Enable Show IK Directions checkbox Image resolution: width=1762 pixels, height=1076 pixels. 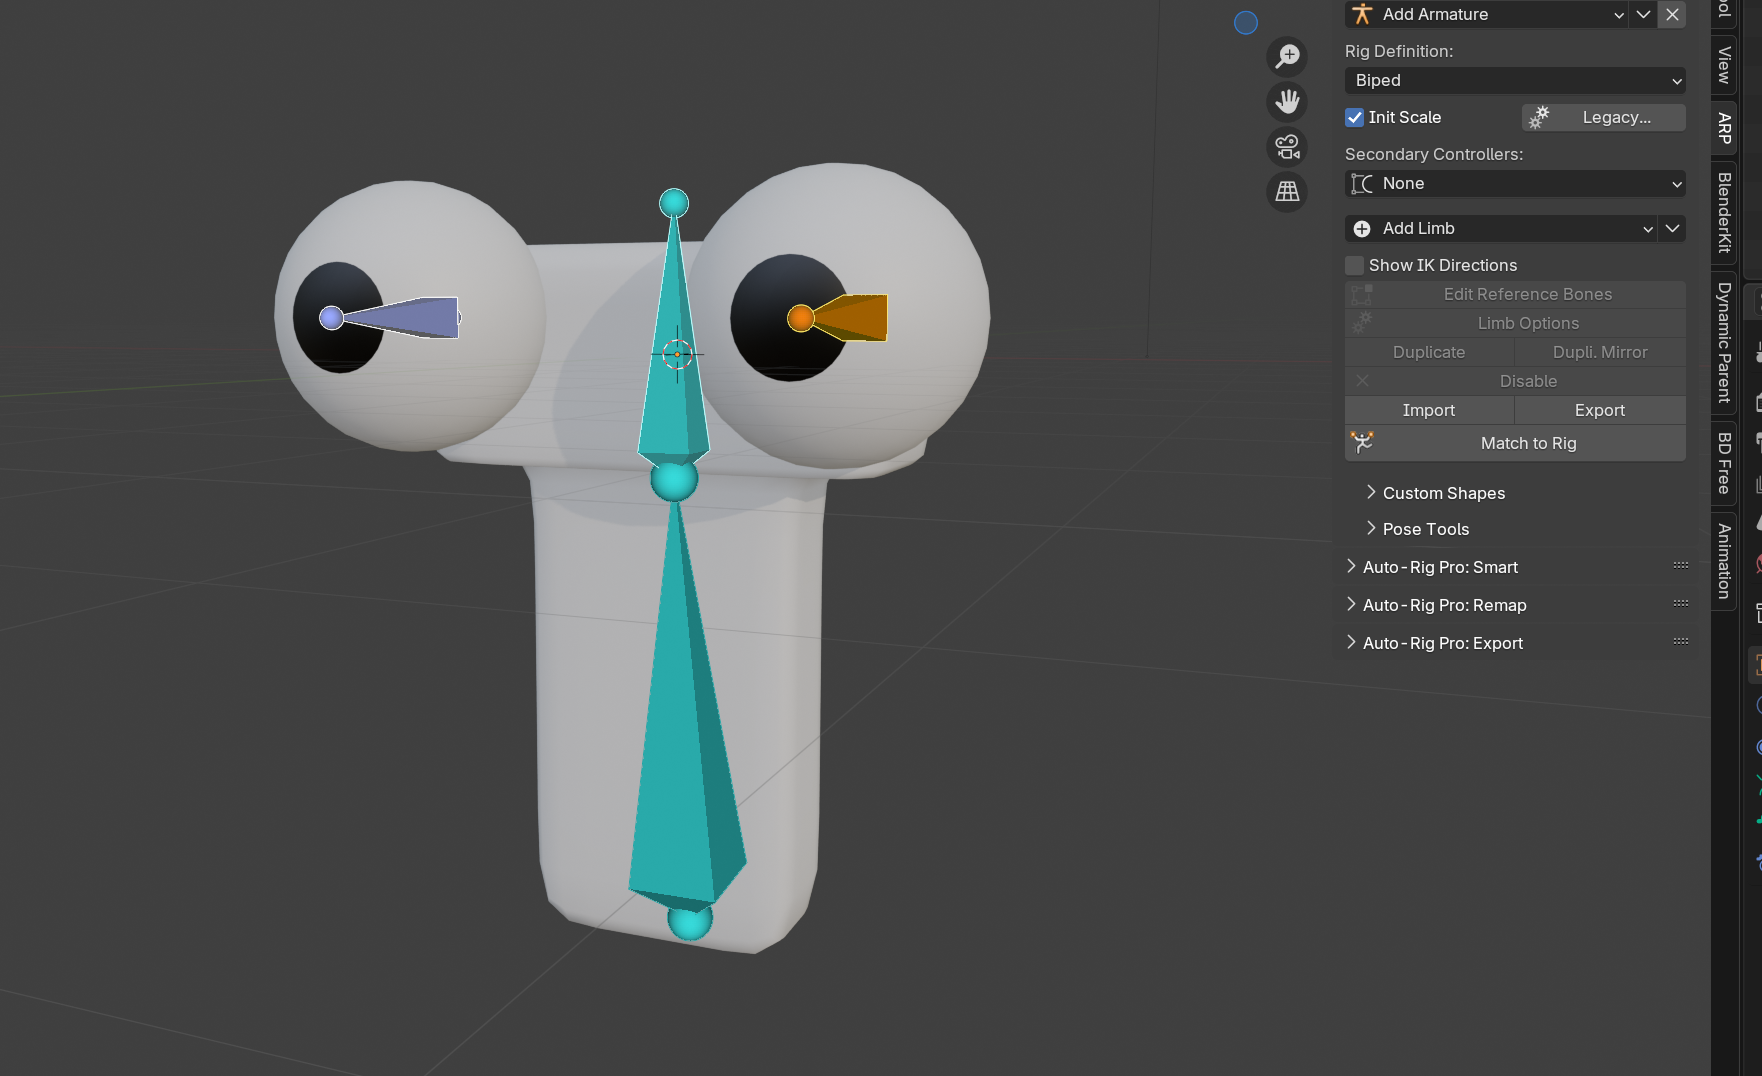[1355, 265]
